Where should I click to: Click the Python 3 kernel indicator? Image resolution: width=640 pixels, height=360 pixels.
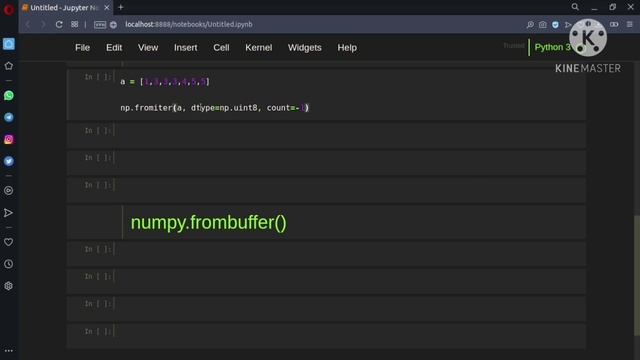[x=552, y=47]
